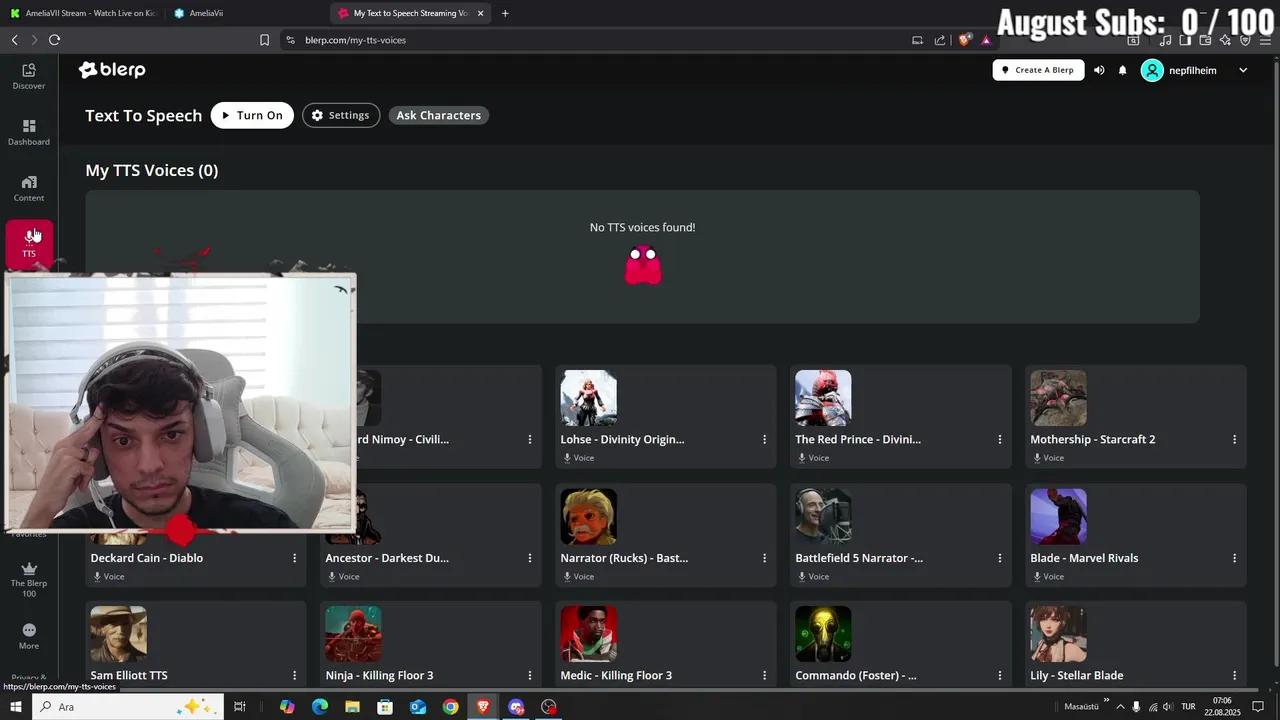Image resolution: width=1280 pixels, height=720 pixels.
Task: Select Commando (Foster) thumbnail
Action: click(823, 634)
